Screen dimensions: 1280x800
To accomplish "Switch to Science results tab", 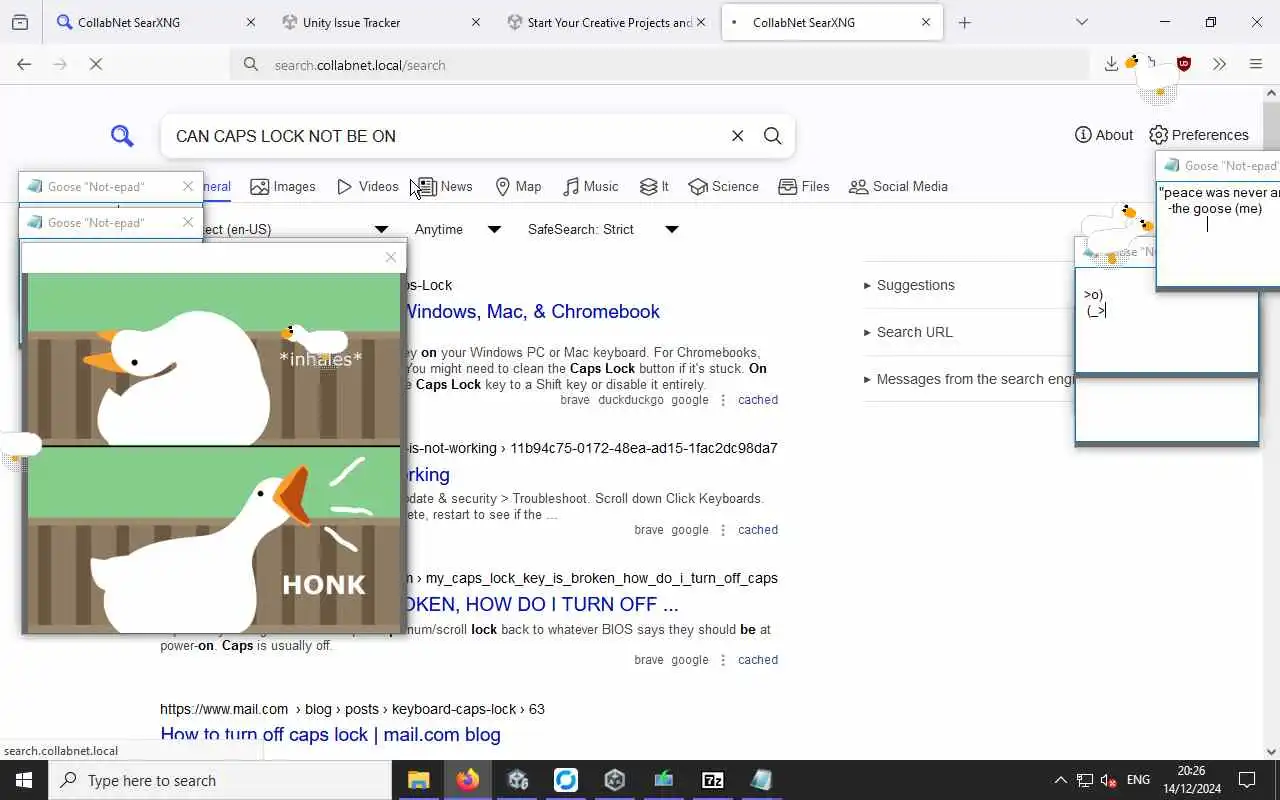I will point(724,187).
